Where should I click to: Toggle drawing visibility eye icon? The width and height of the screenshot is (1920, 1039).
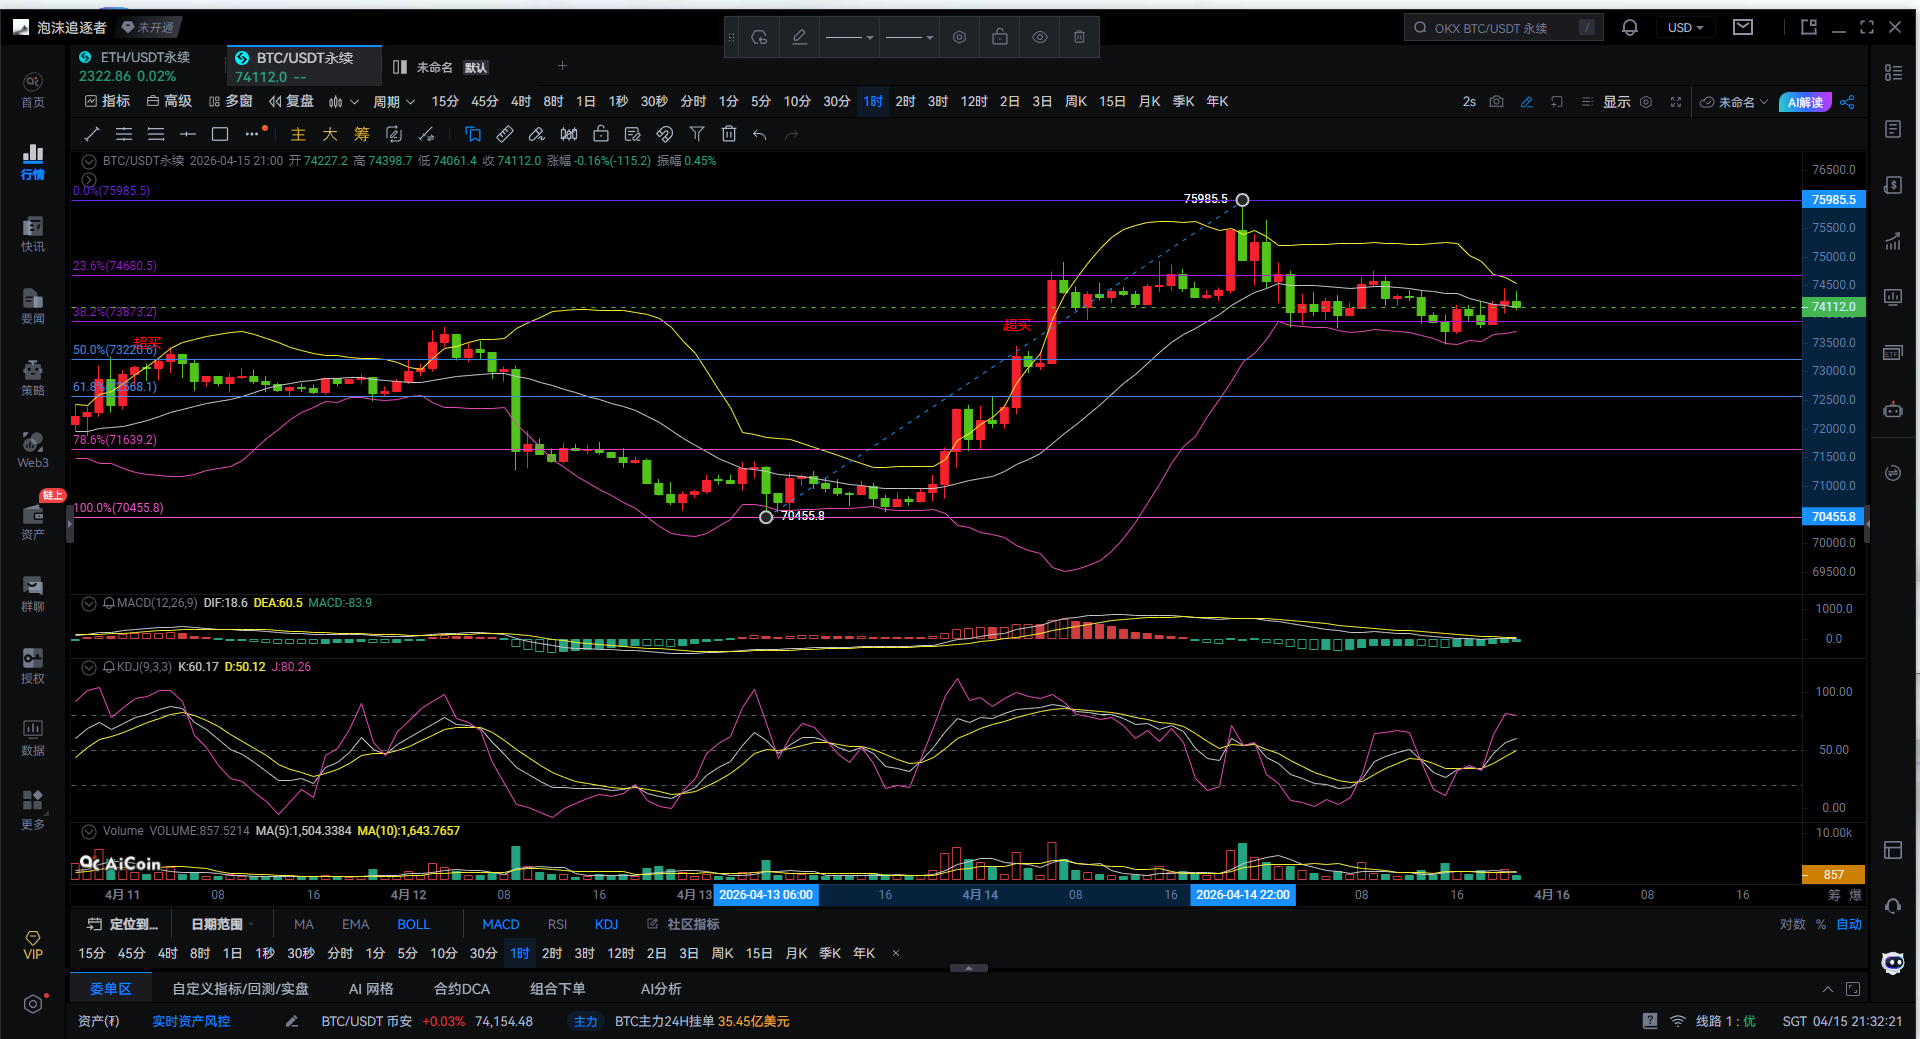pyautogui.click(x=1040, y=37)
